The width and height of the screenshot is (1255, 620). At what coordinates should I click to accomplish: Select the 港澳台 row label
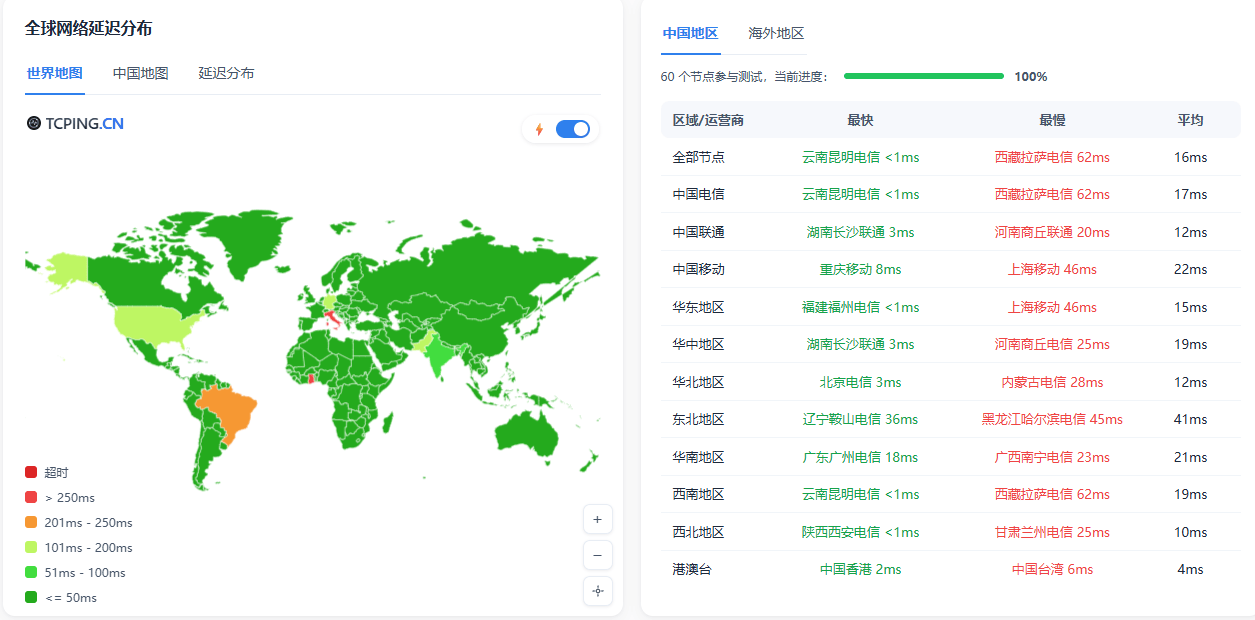(x=692, y=569)
